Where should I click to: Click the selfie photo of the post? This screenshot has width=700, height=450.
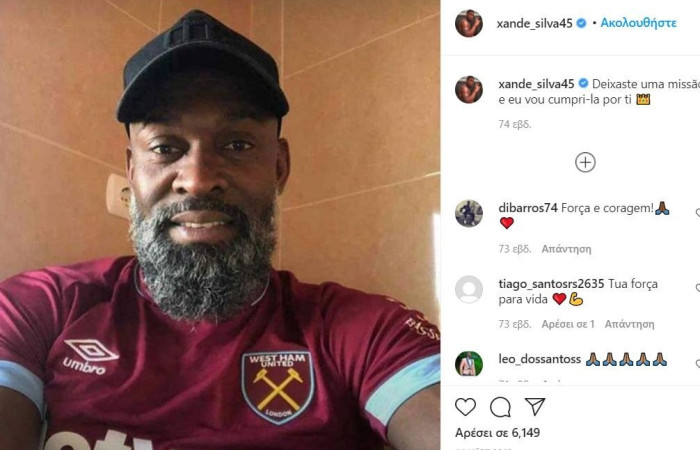220,225
